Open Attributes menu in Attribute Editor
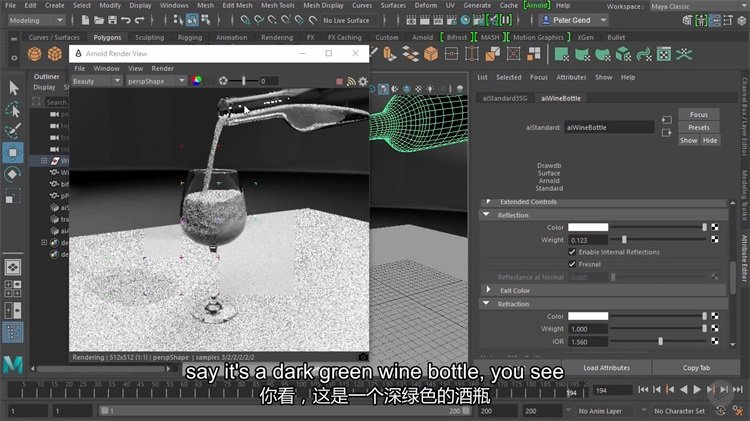The height and width of the screenshot is (421, 750). pos(571,77)
